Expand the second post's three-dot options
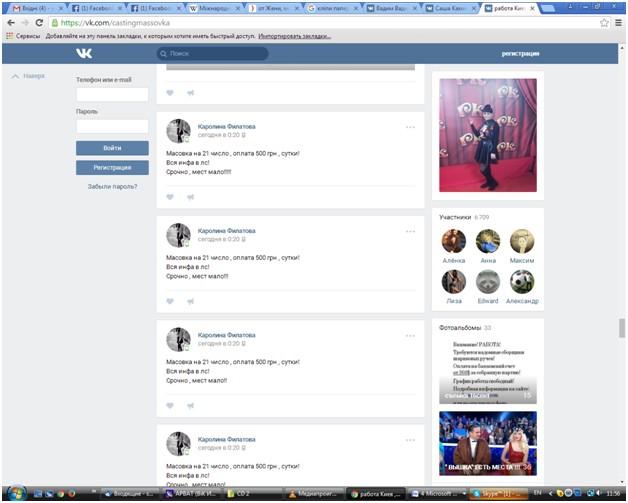Image resolution: width=628 pixels, height=503 pixels. click(410, 231)
